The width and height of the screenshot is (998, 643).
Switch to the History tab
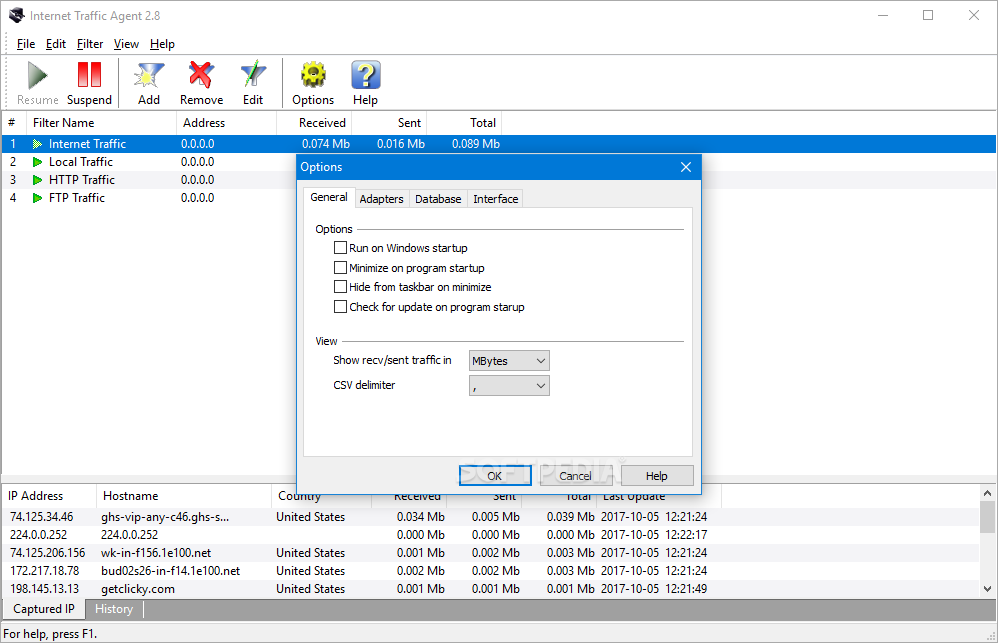[x=114, y=609]
